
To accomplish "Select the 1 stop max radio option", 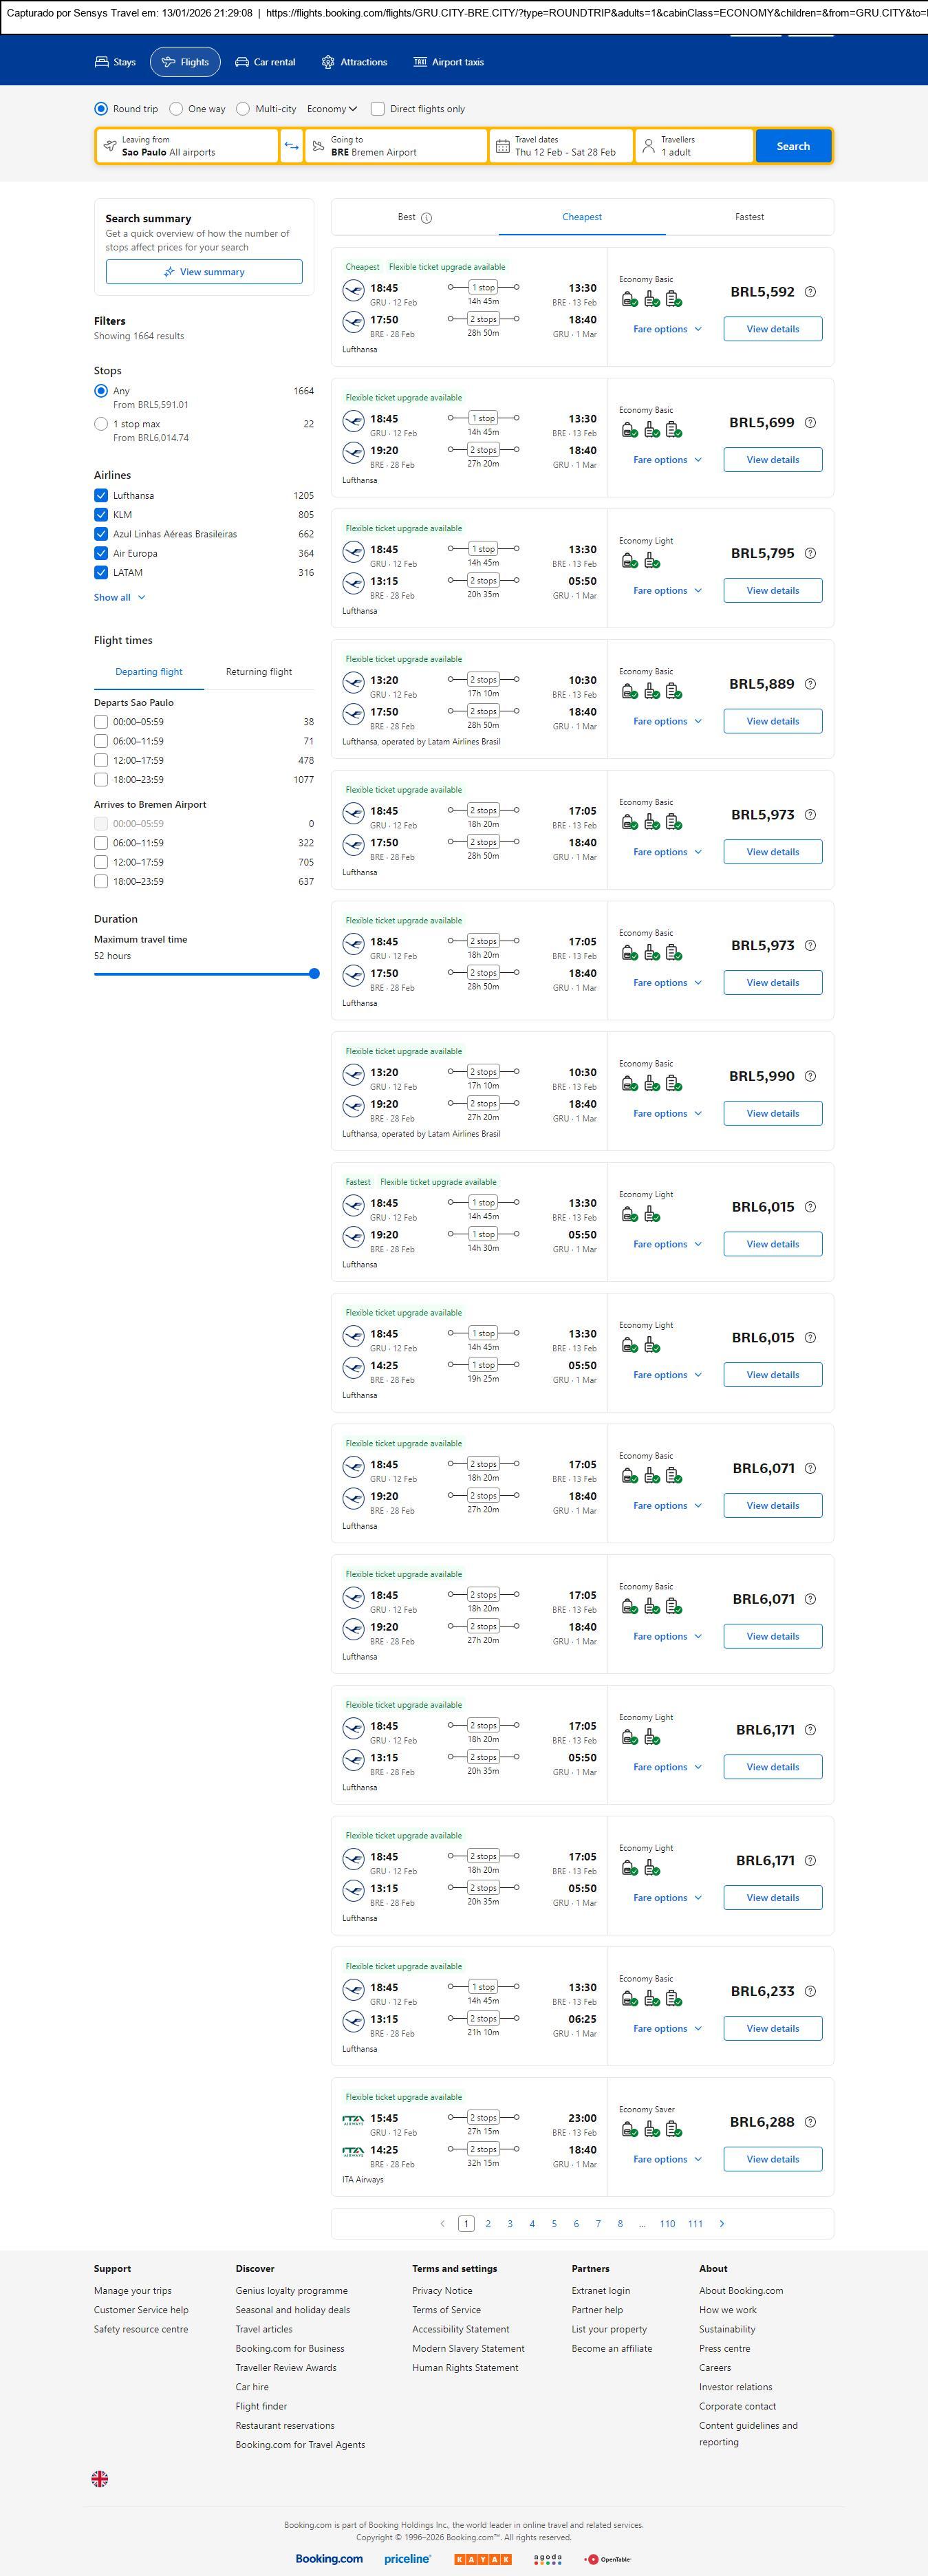I will (x=101, y=424).
